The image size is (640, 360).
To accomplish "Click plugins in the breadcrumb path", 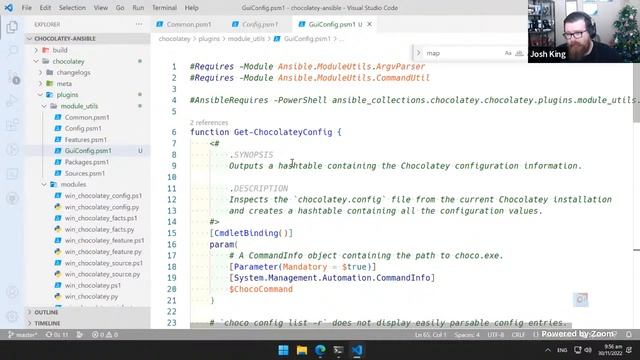I will [209, 39].
